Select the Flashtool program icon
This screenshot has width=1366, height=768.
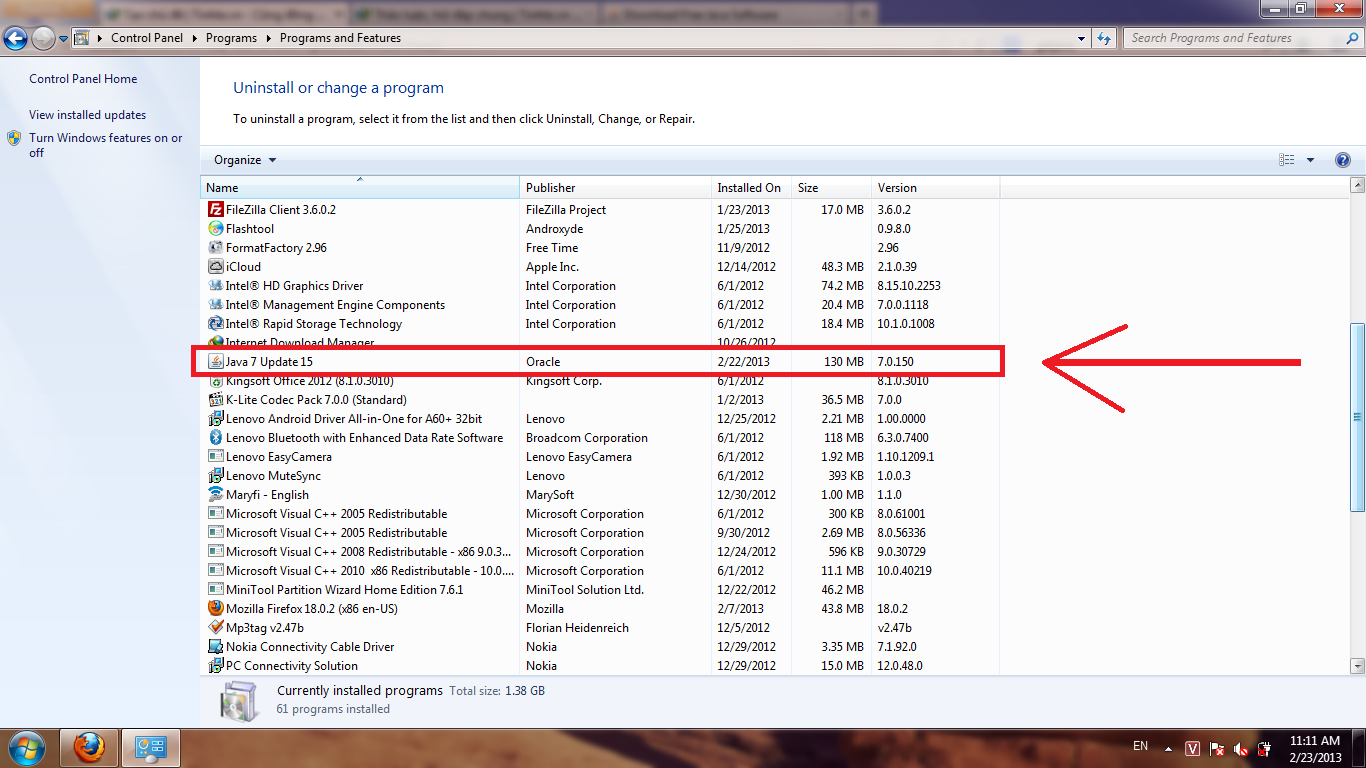215,229
